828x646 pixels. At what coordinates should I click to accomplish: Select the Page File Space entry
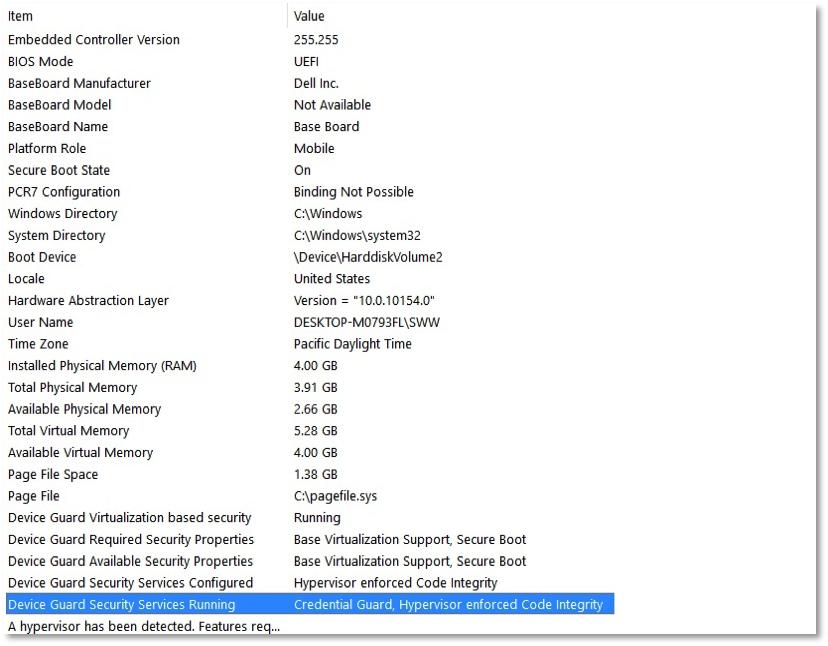pyautogui.click(x=53, y=474)
